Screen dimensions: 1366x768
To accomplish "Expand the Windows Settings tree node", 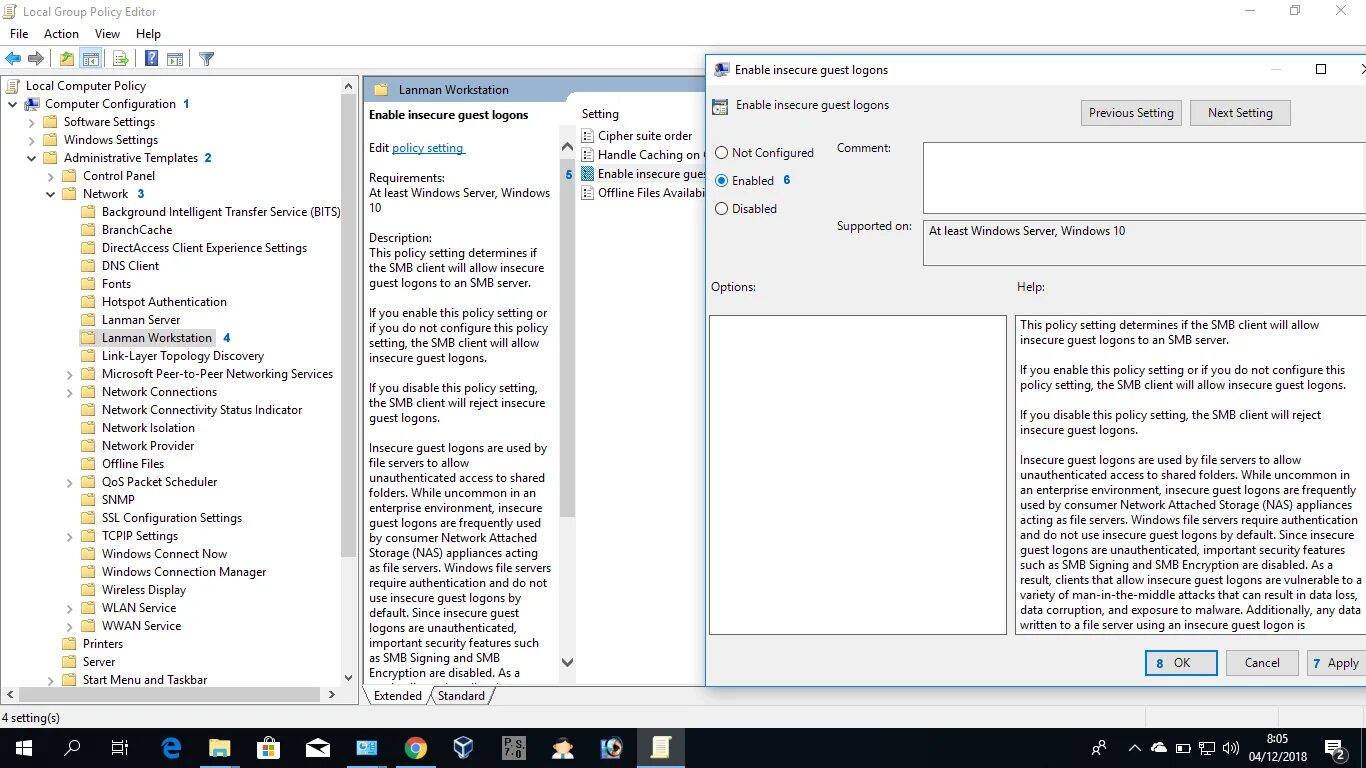I will click(x=31, y=140).
